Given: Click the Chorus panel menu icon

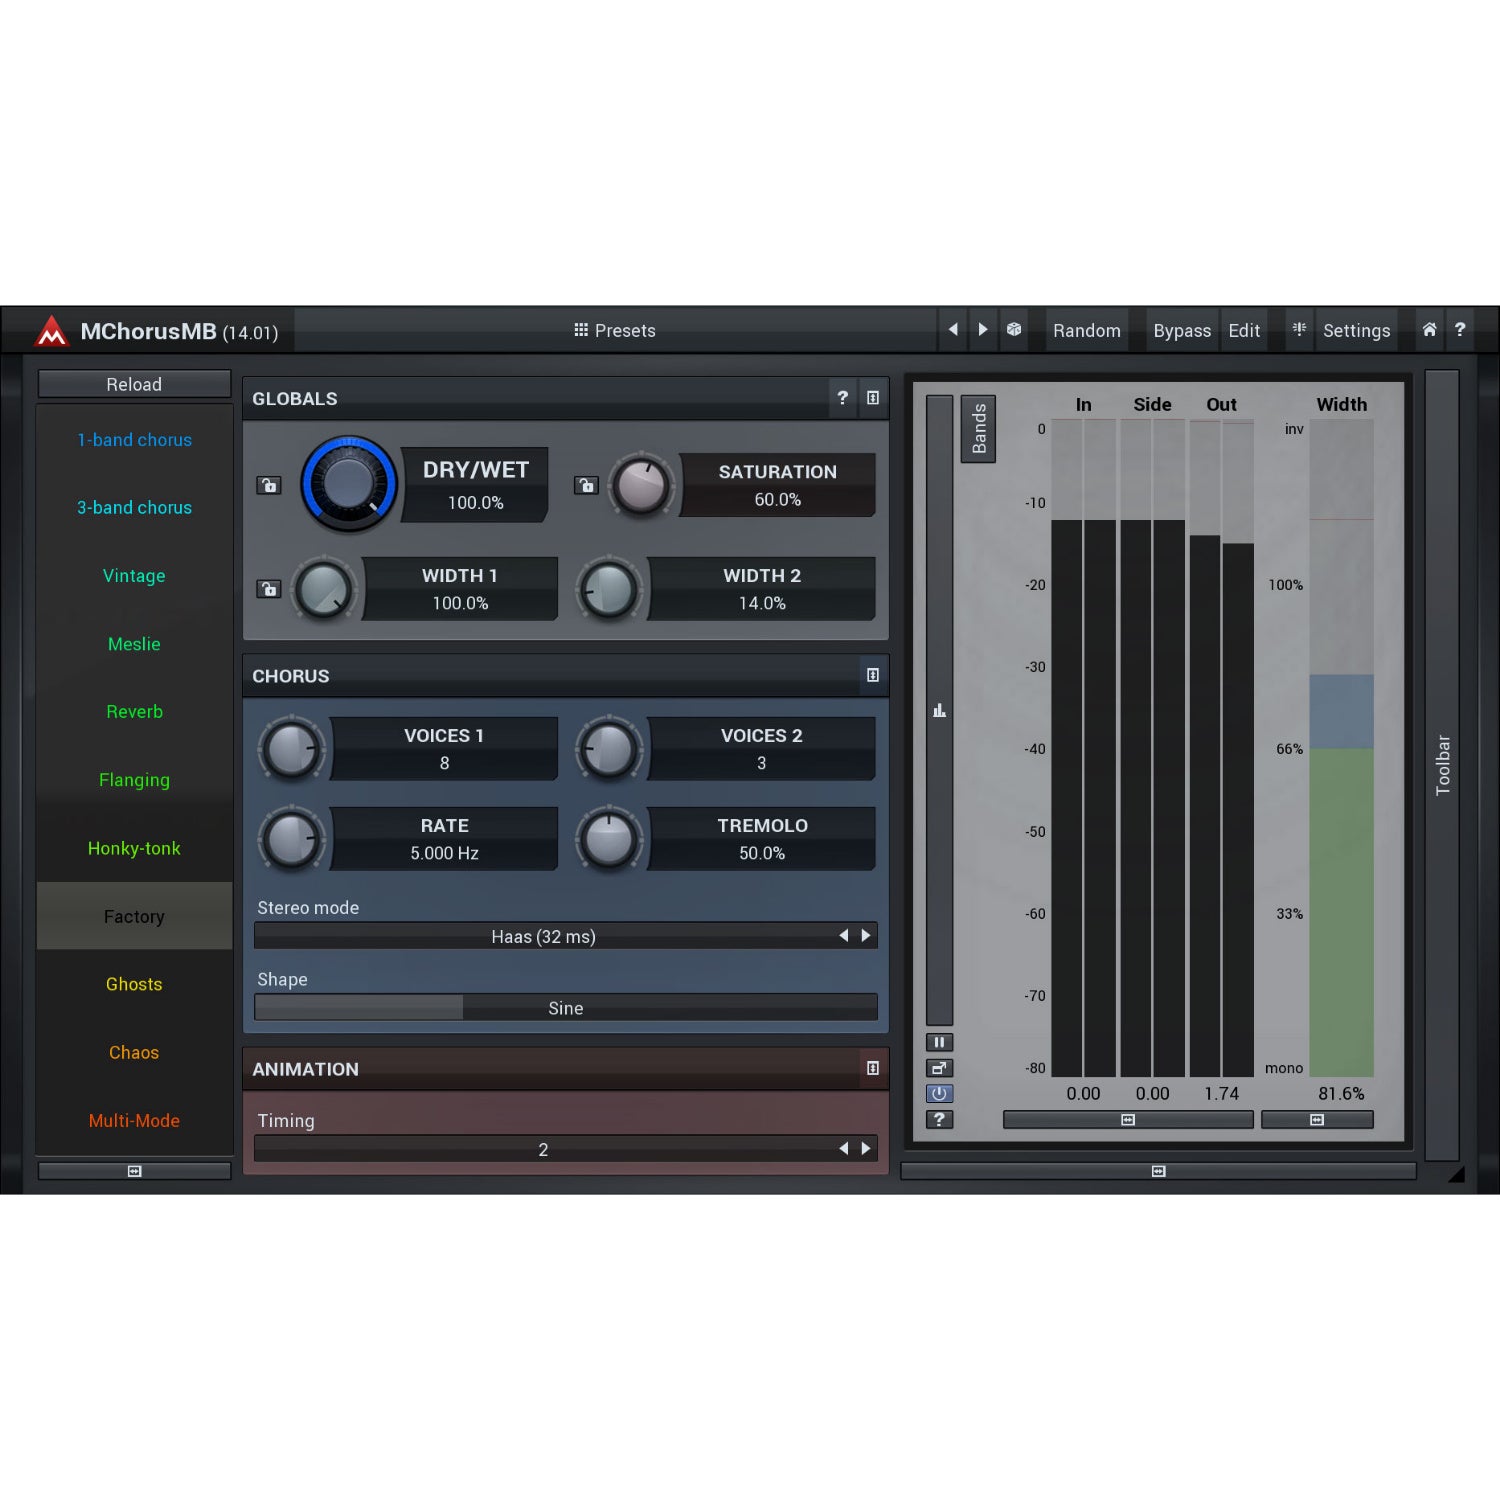Looking at the screenshot, I should click(x=873, y=675).
